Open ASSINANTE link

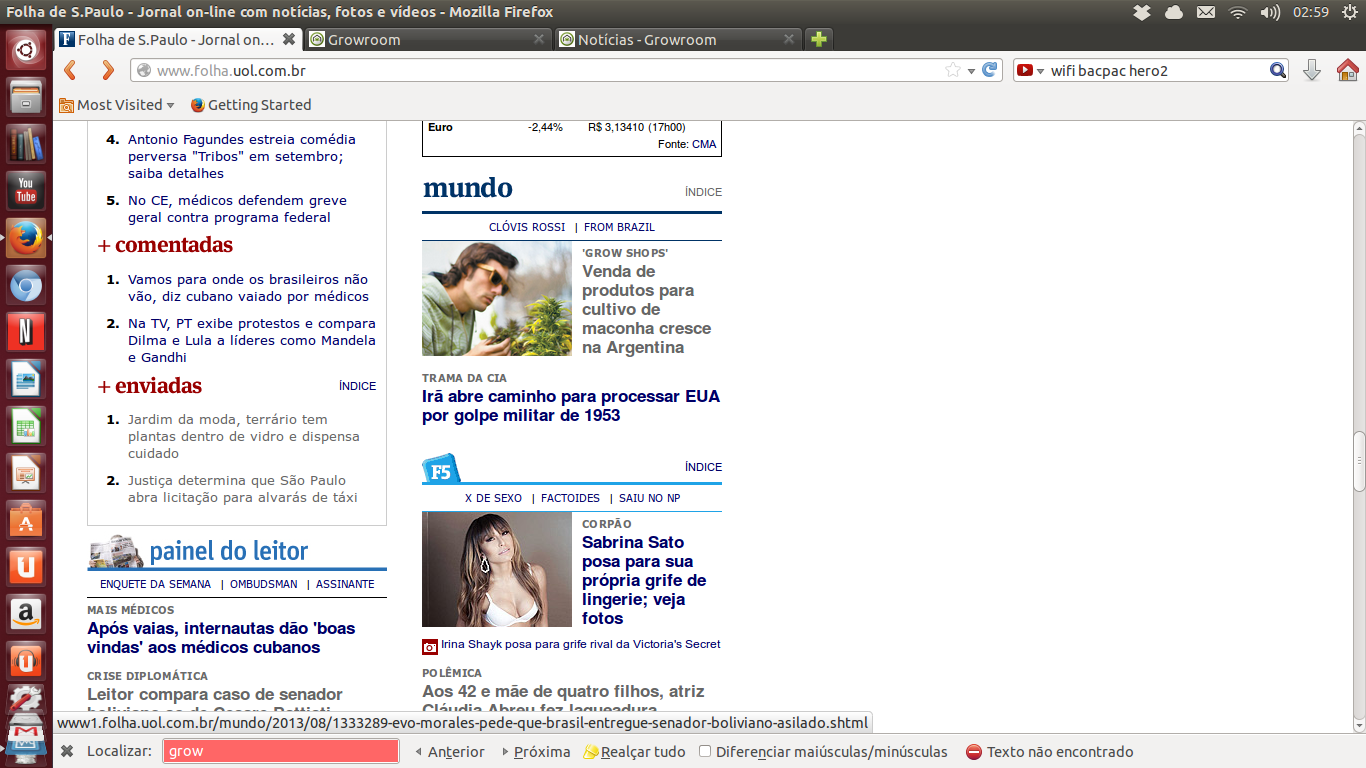point(345,584)
